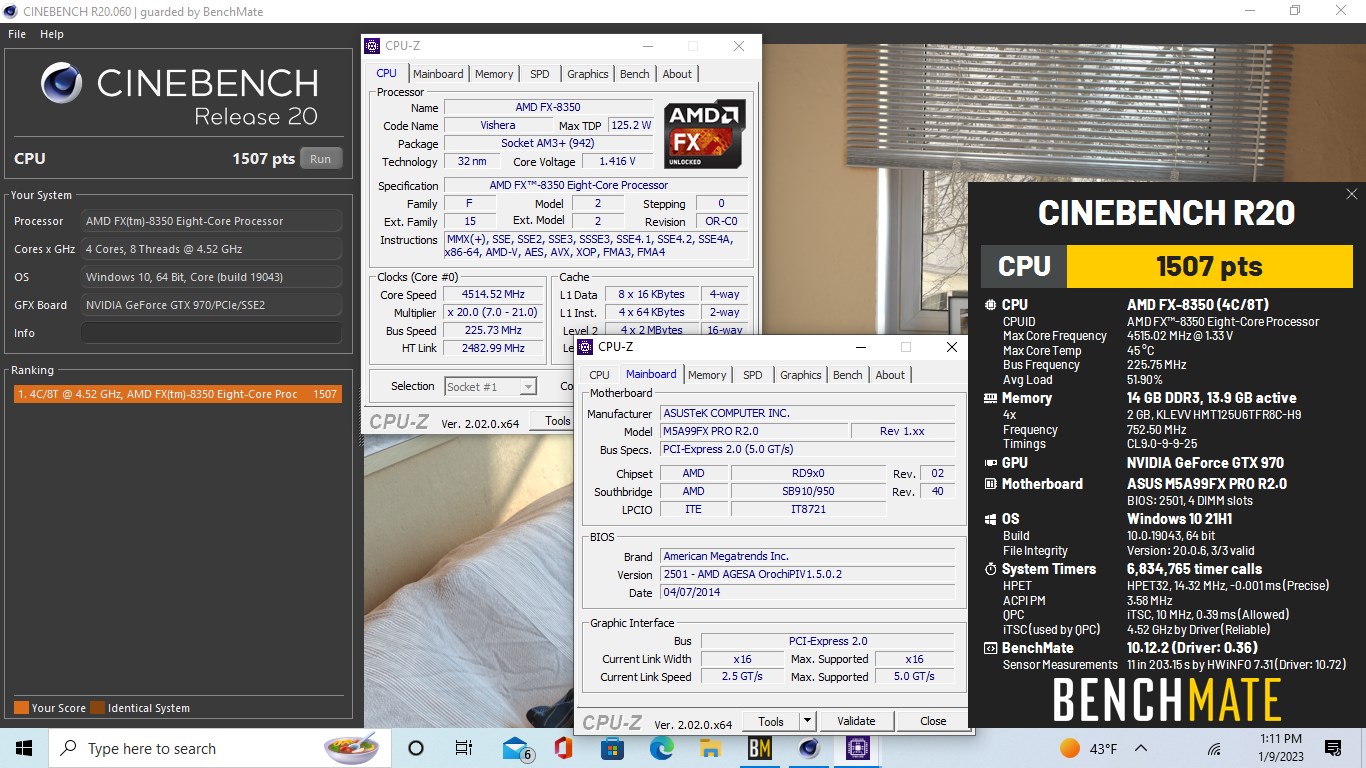The image size is (1366, 768).
Task: Open the weather widget showing 43°F
Action: pyautogui.click(x=1088, y=748)
